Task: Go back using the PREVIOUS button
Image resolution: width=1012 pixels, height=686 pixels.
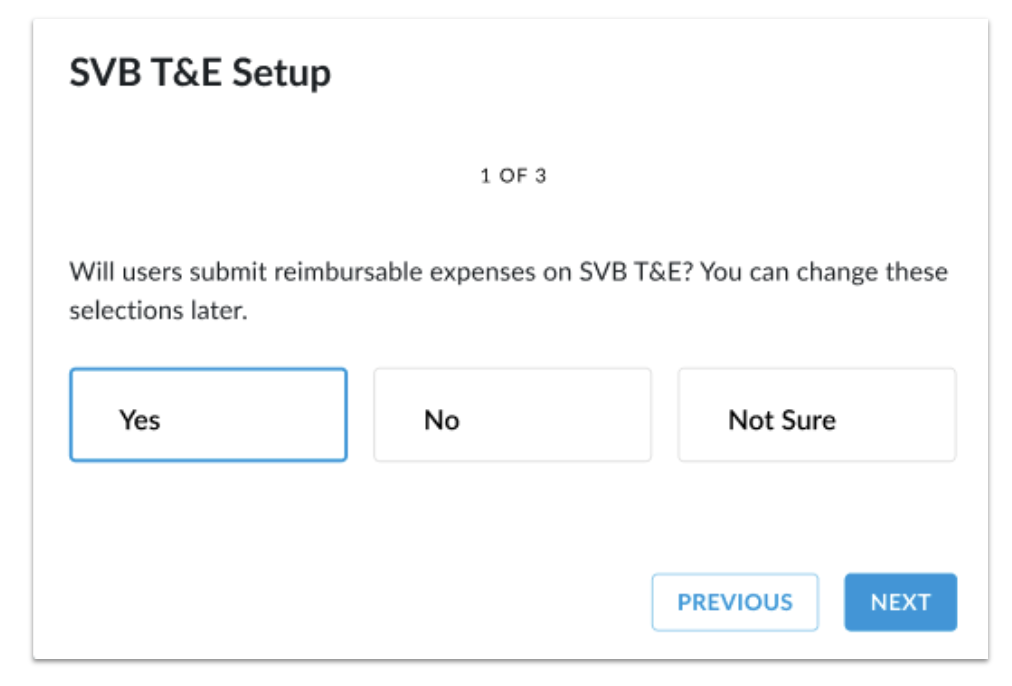Action: [x=735, y=602]
